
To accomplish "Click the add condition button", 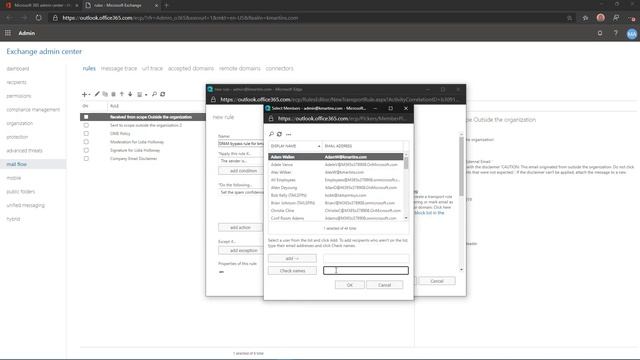I will point(241,171).
